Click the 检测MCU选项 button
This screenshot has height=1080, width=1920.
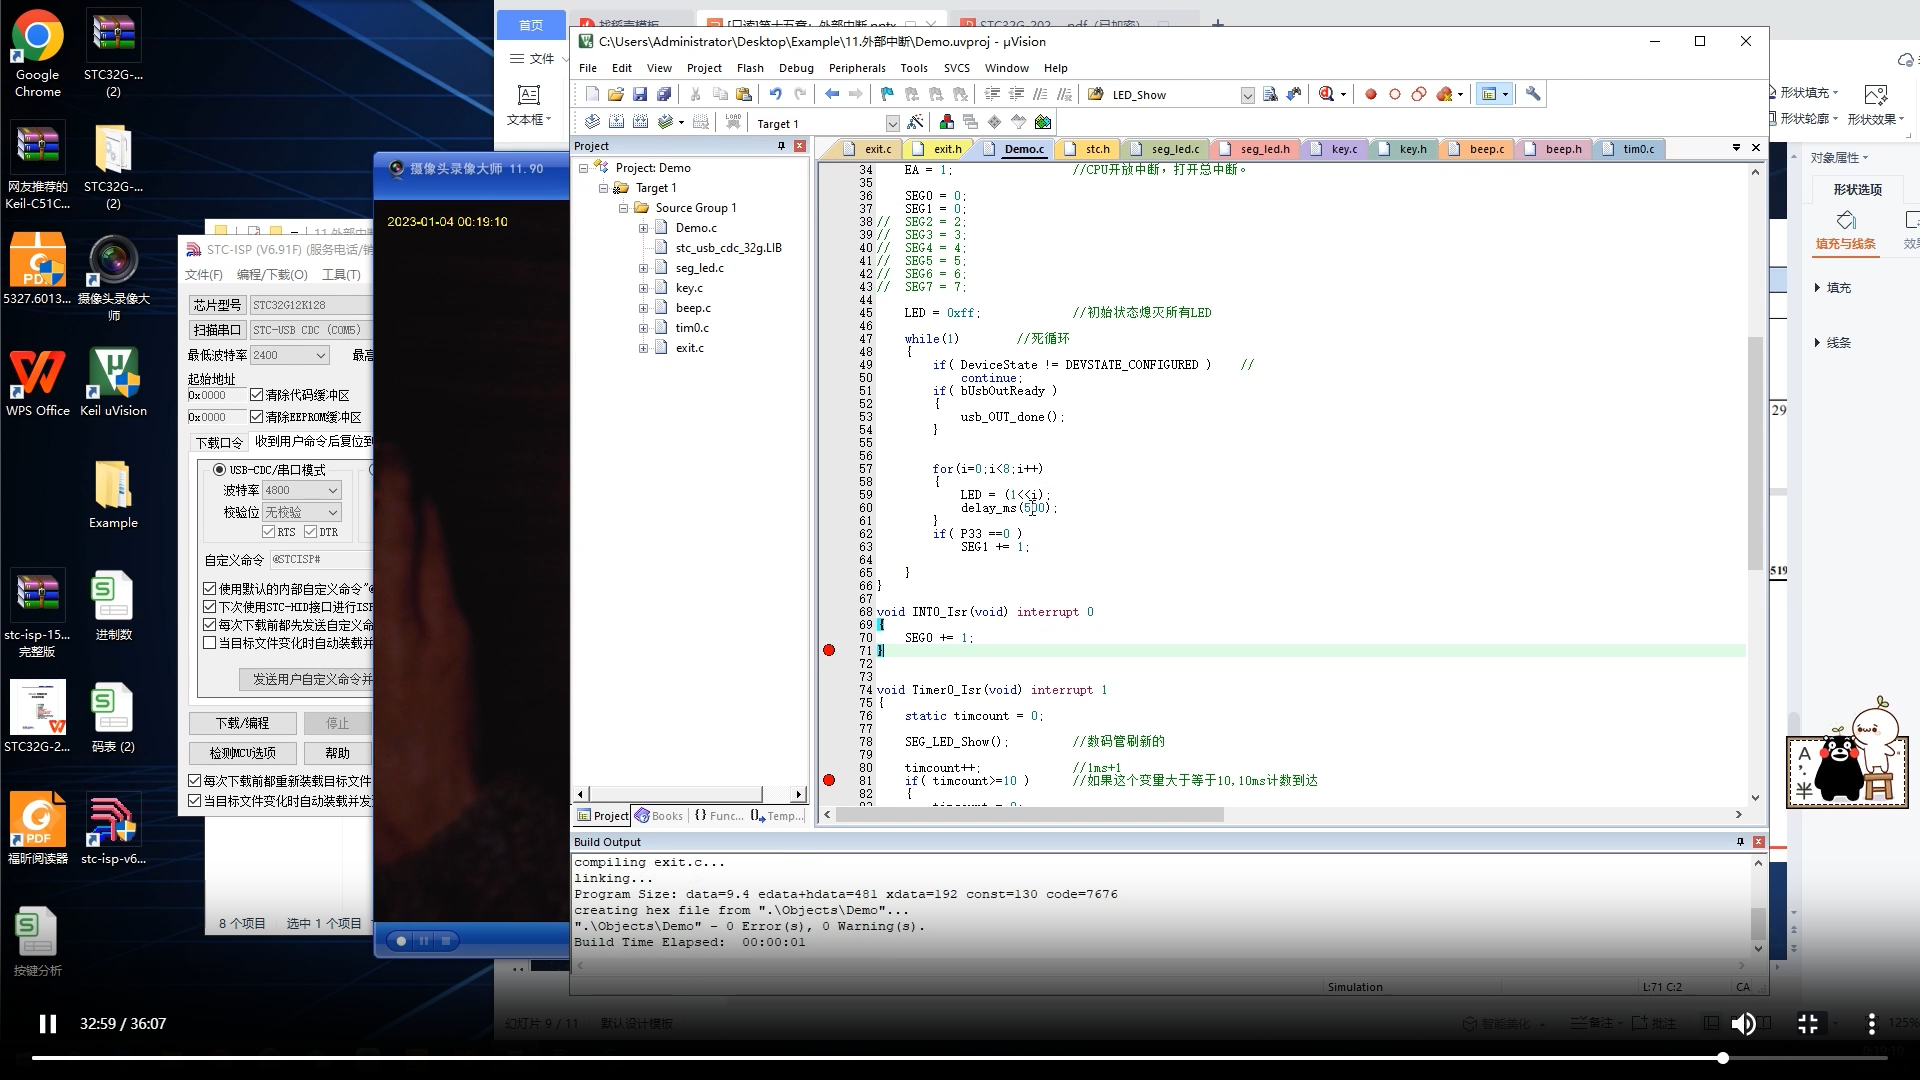click(242, 753)
